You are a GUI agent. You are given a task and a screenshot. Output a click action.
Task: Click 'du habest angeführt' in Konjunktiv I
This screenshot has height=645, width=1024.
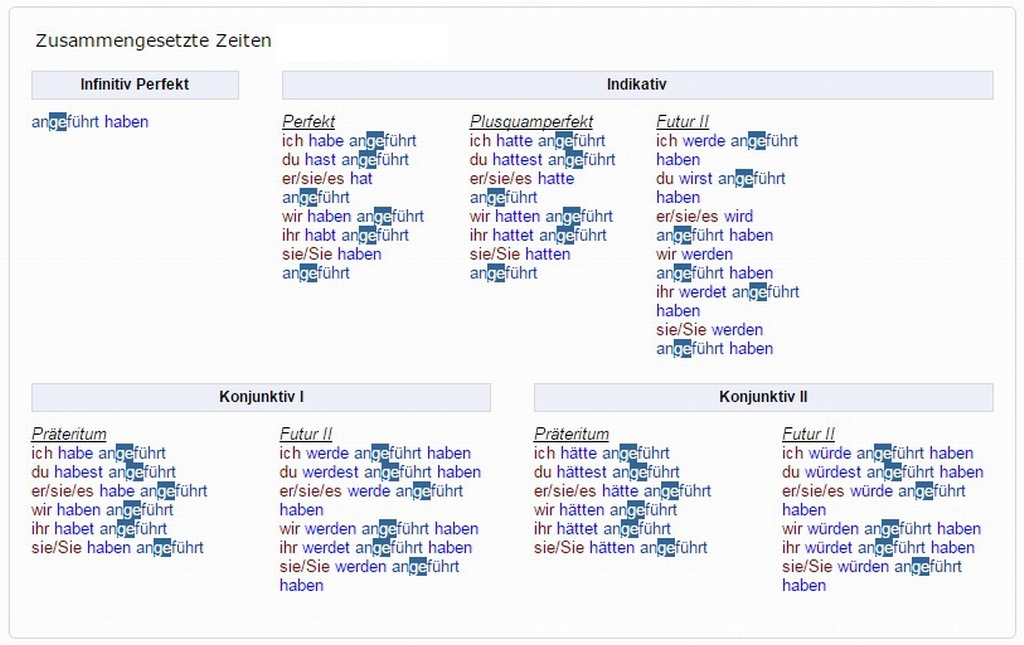[x=103, y=472]
